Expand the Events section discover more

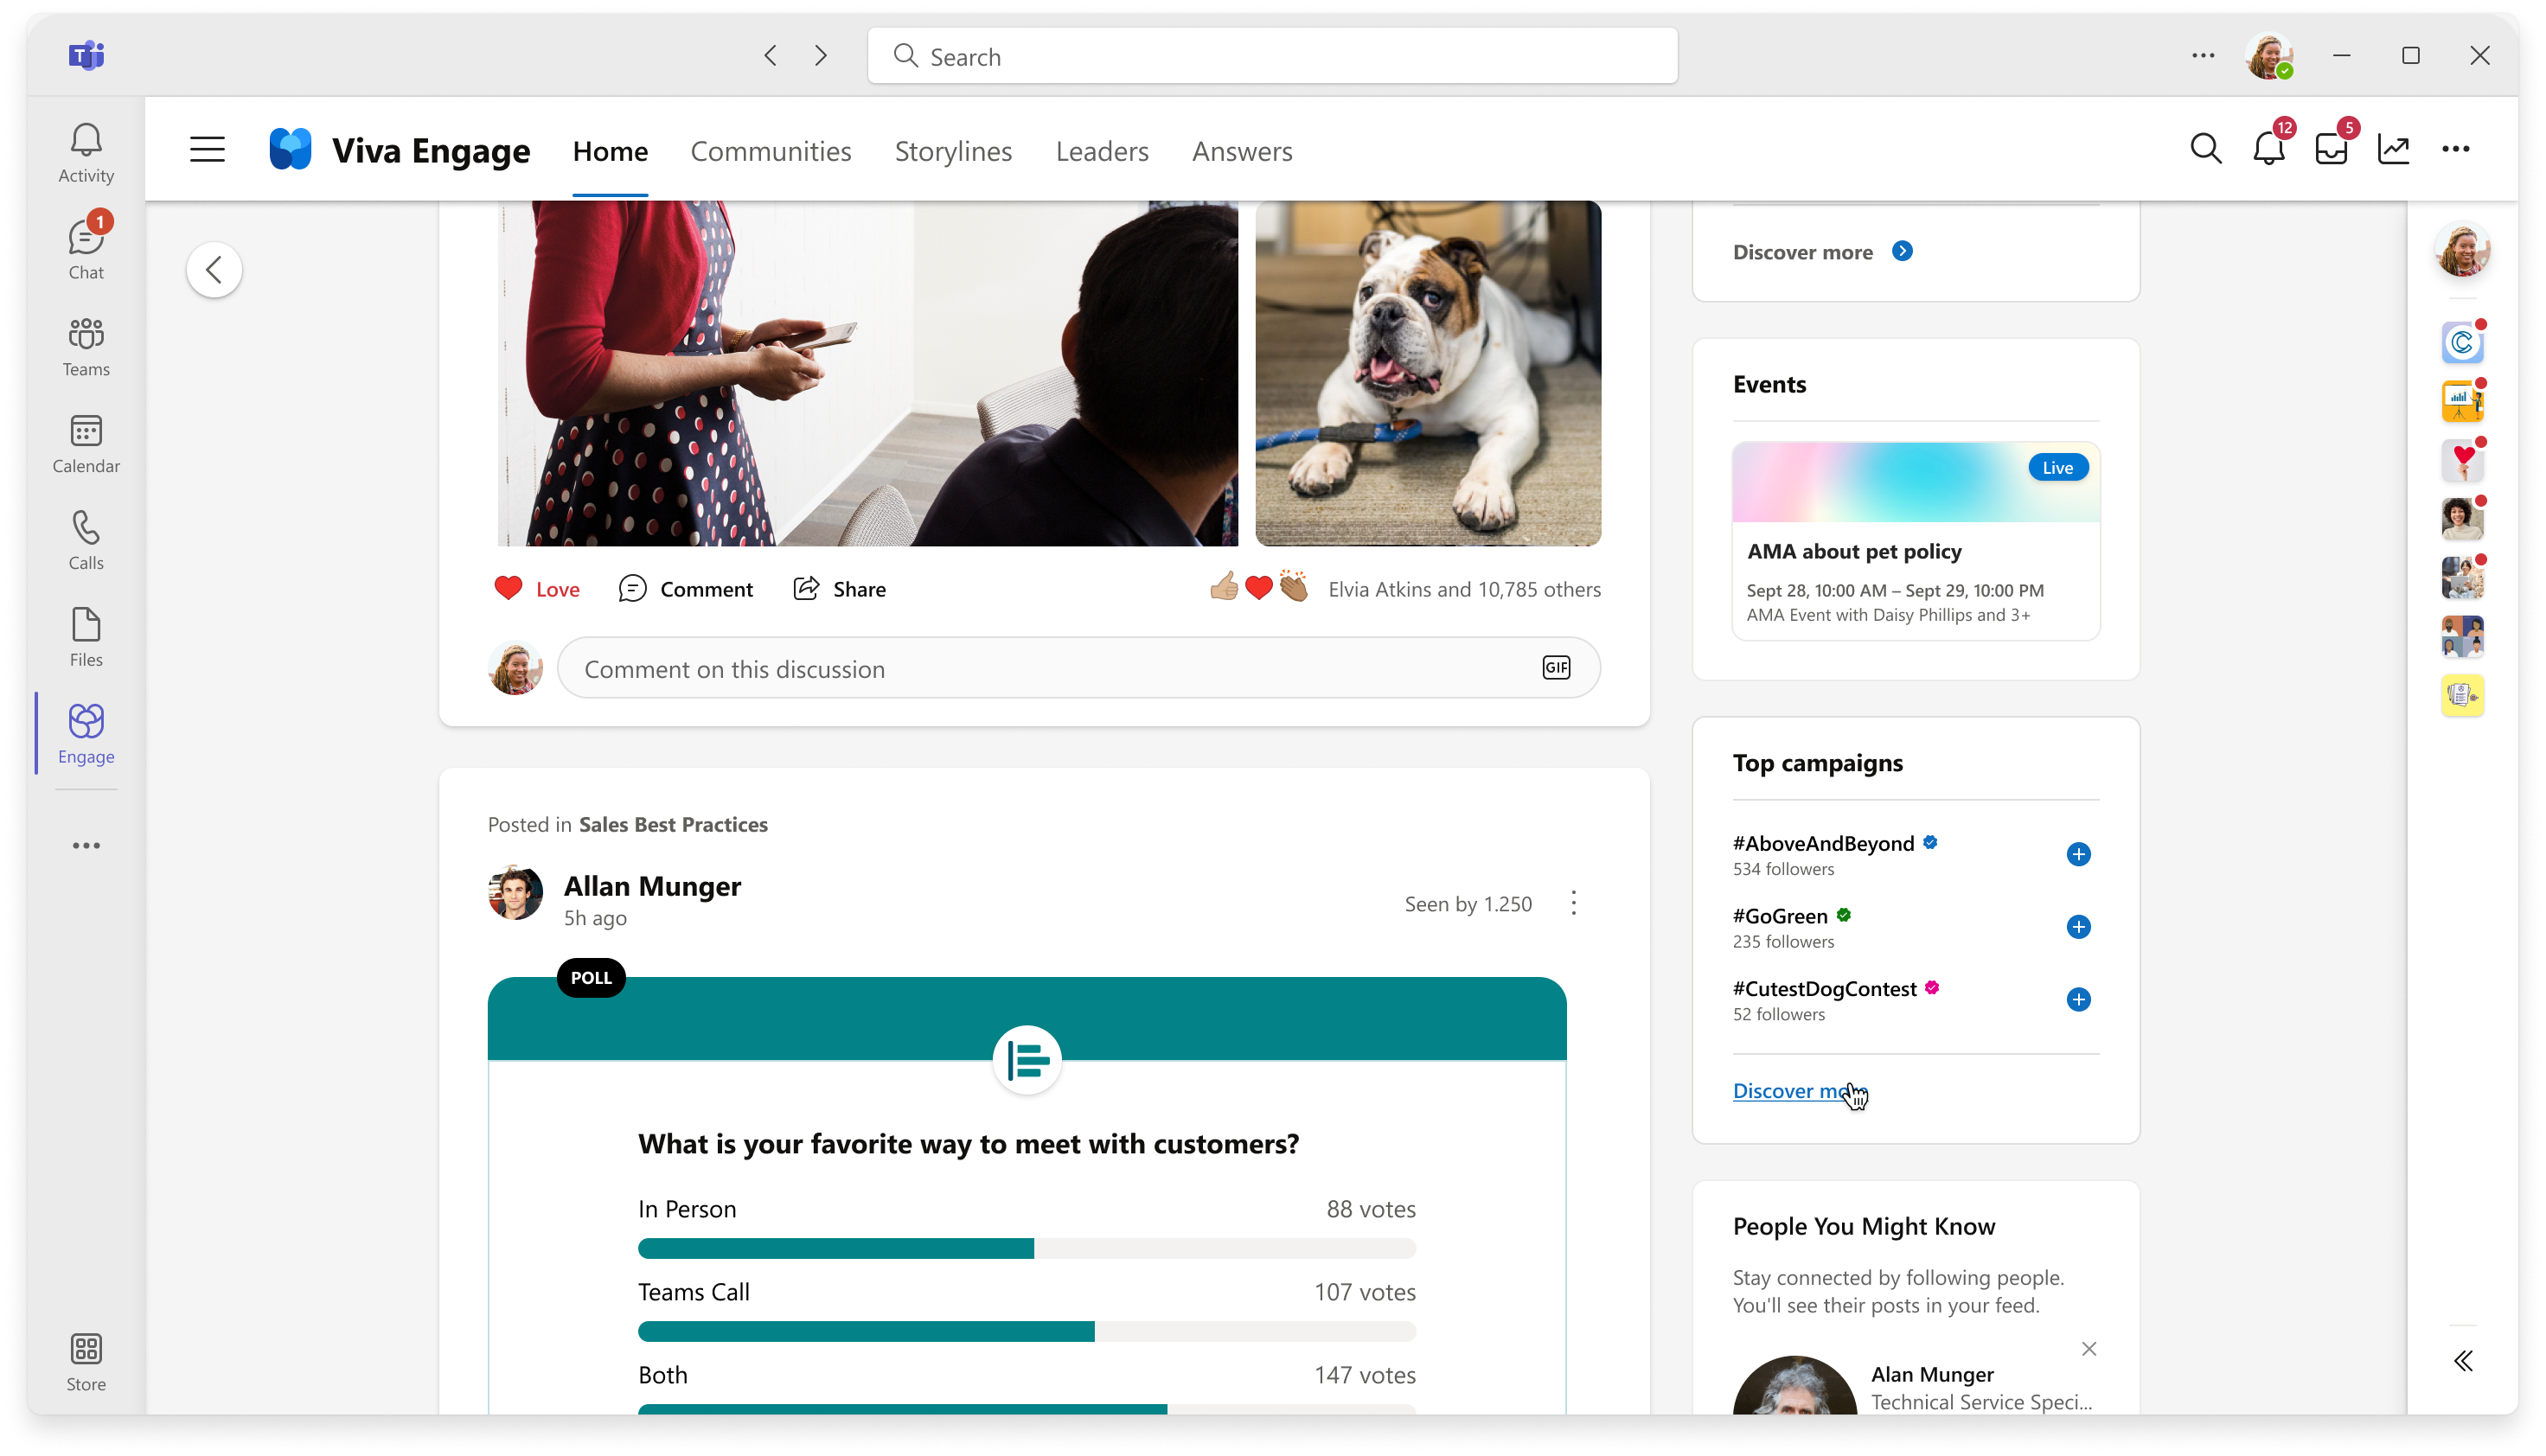tap(1903, 250)
